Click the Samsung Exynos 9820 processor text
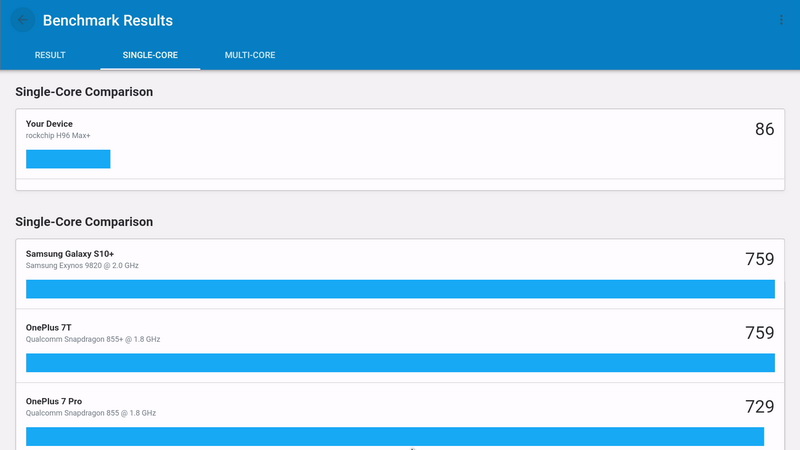 [84, 265]
